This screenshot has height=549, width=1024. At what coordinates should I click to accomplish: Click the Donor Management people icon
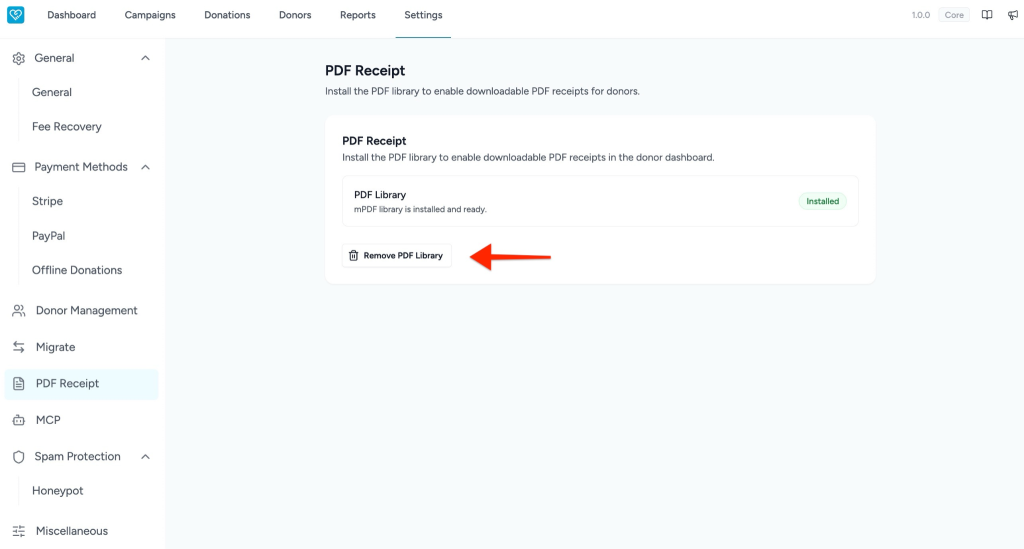click(18, 311)
